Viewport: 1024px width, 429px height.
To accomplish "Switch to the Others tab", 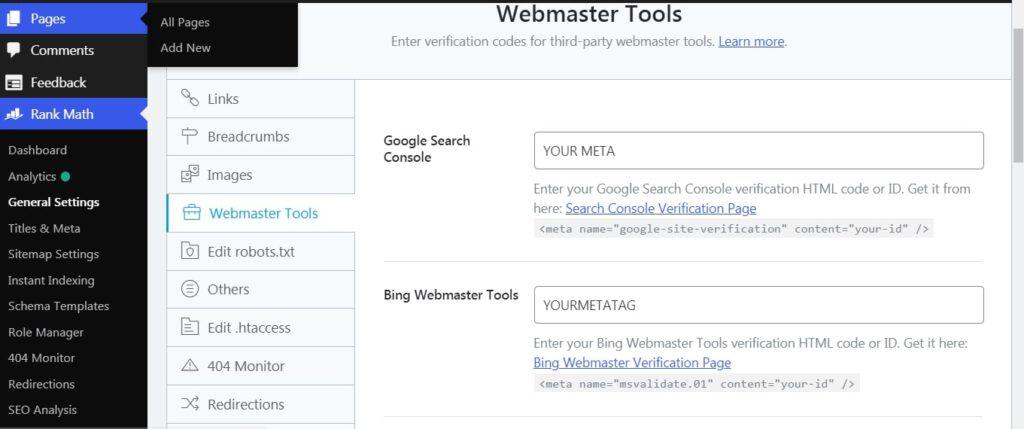I will (261, 289).
